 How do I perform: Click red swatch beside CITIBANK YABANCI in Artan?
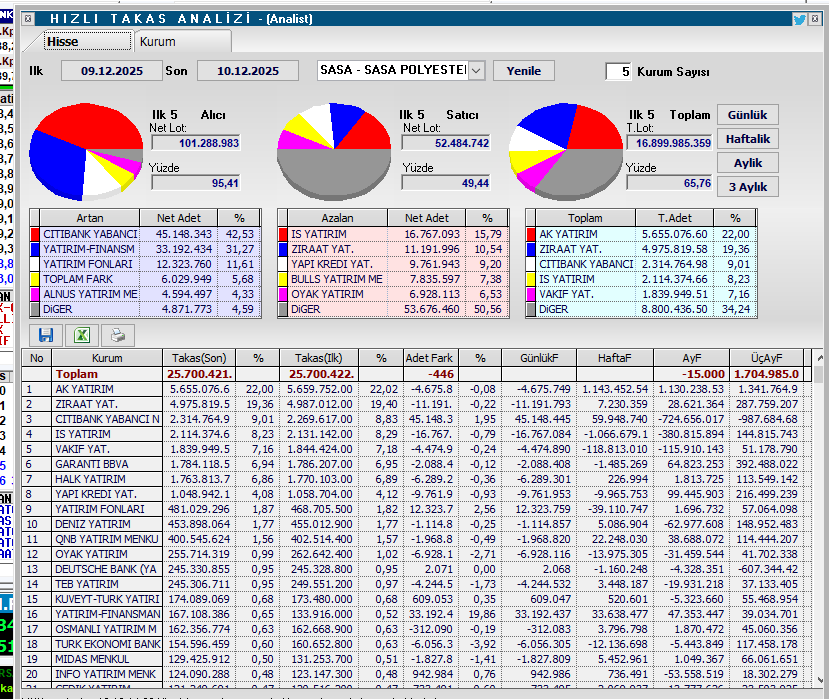pyautogui.click(x=36, y=233)
